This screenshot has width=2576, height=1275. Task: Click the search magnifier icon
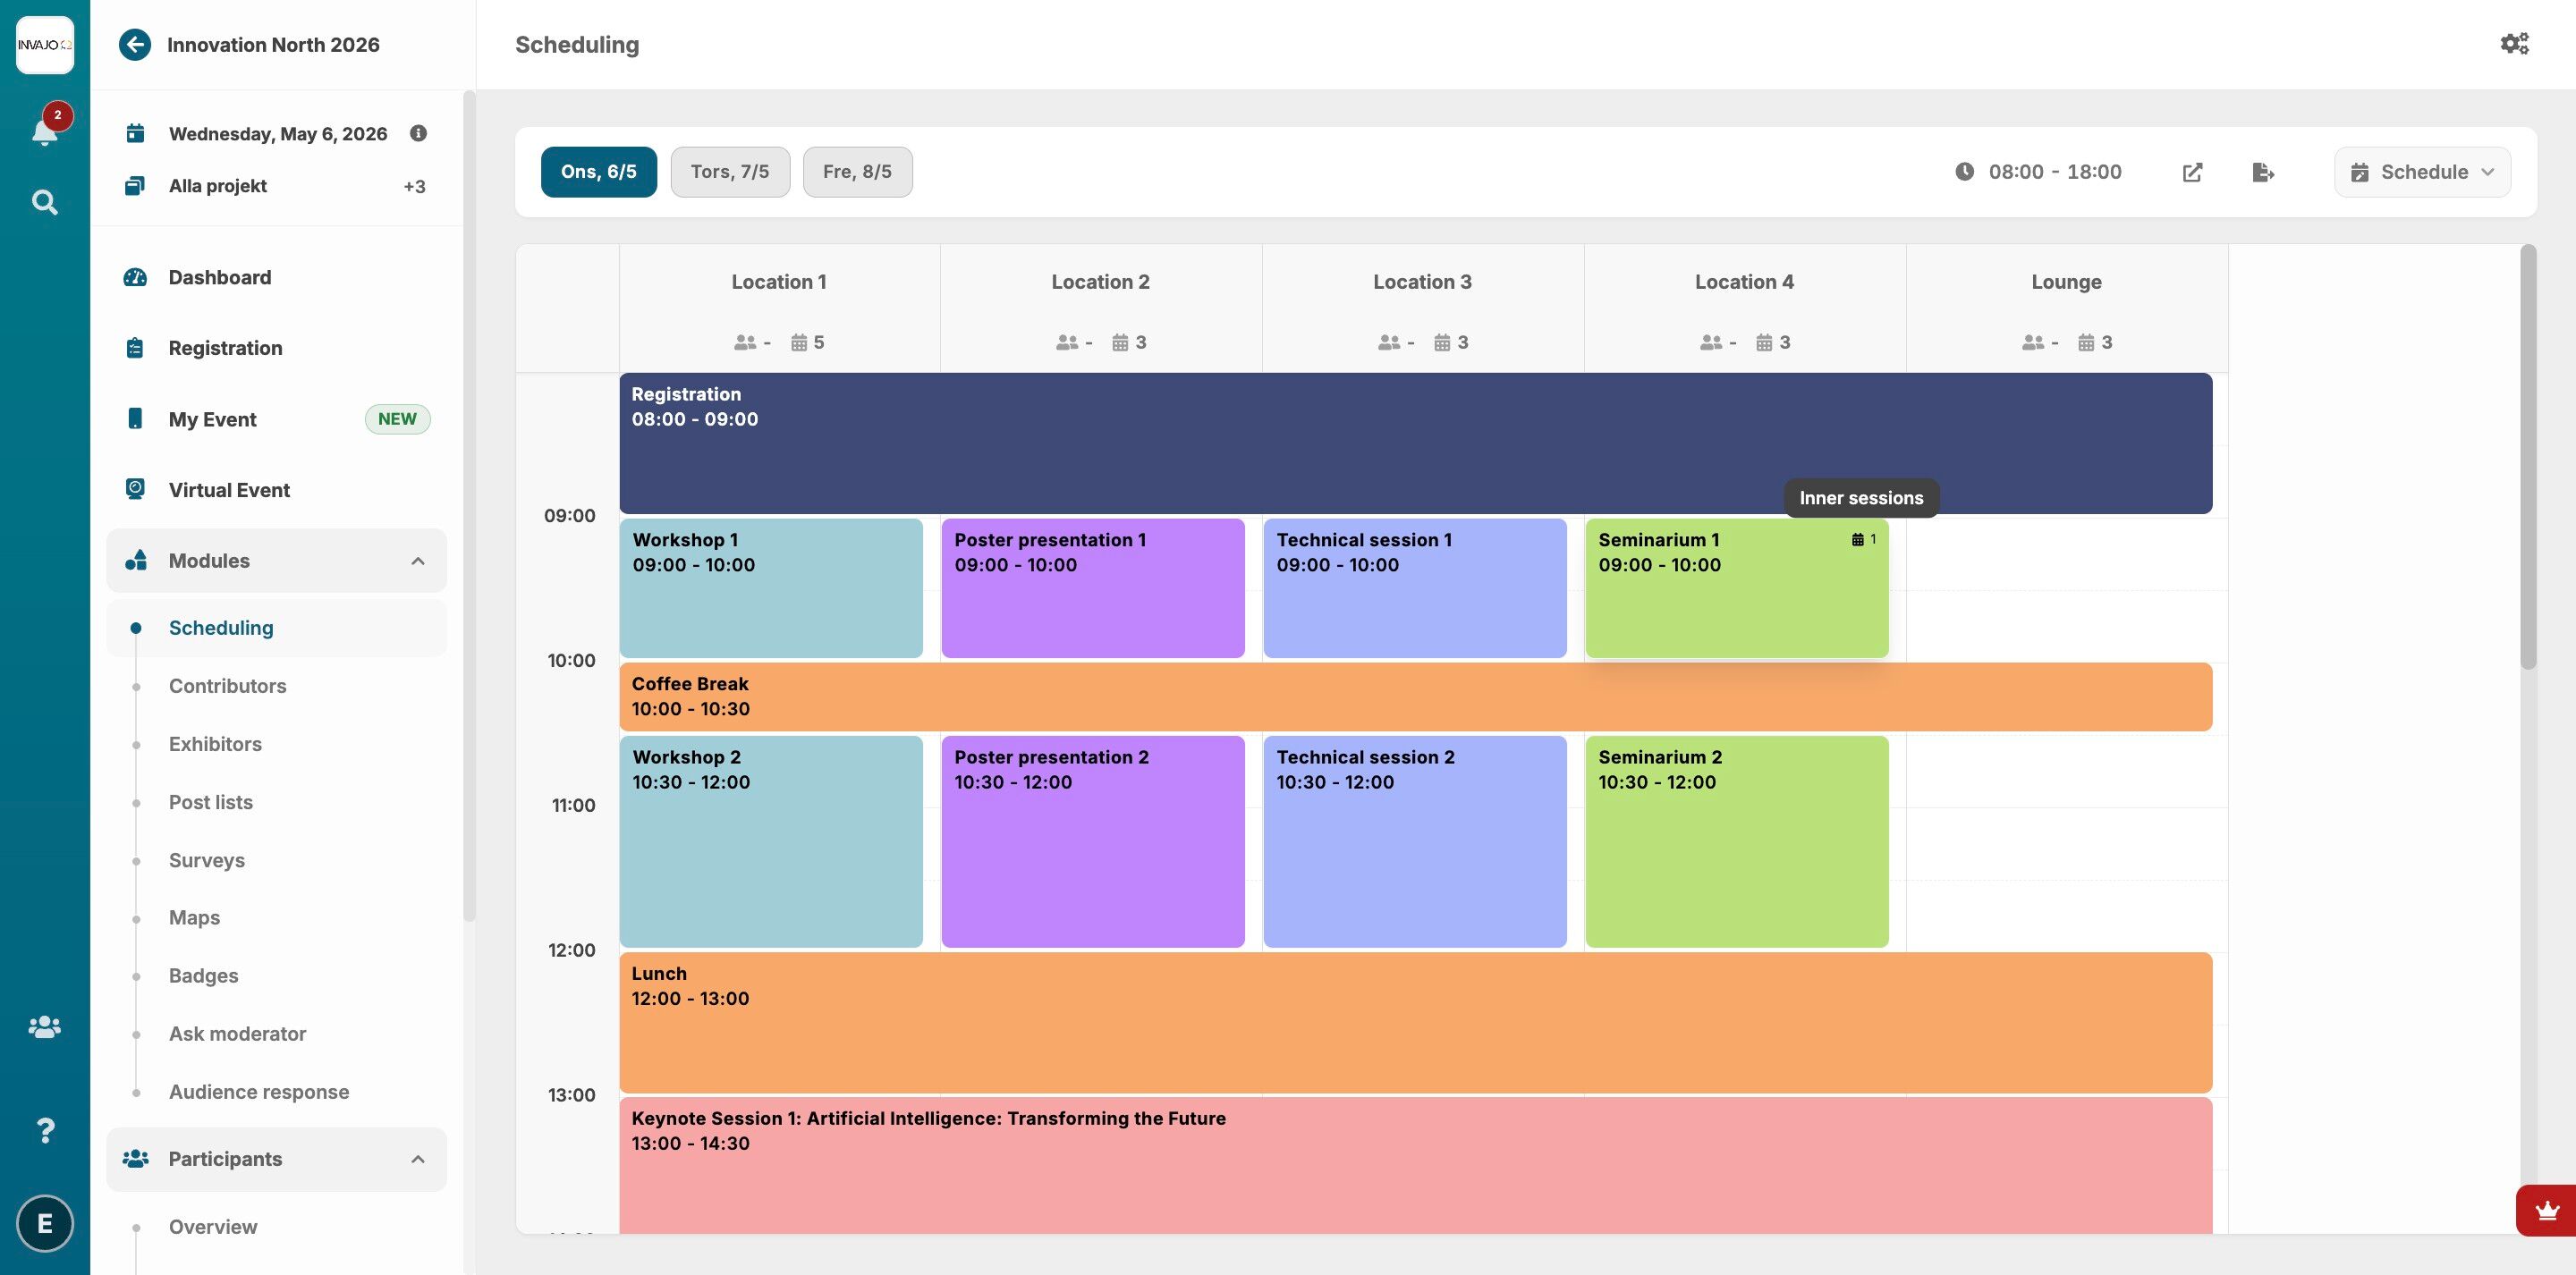click(x=44, y=203)
